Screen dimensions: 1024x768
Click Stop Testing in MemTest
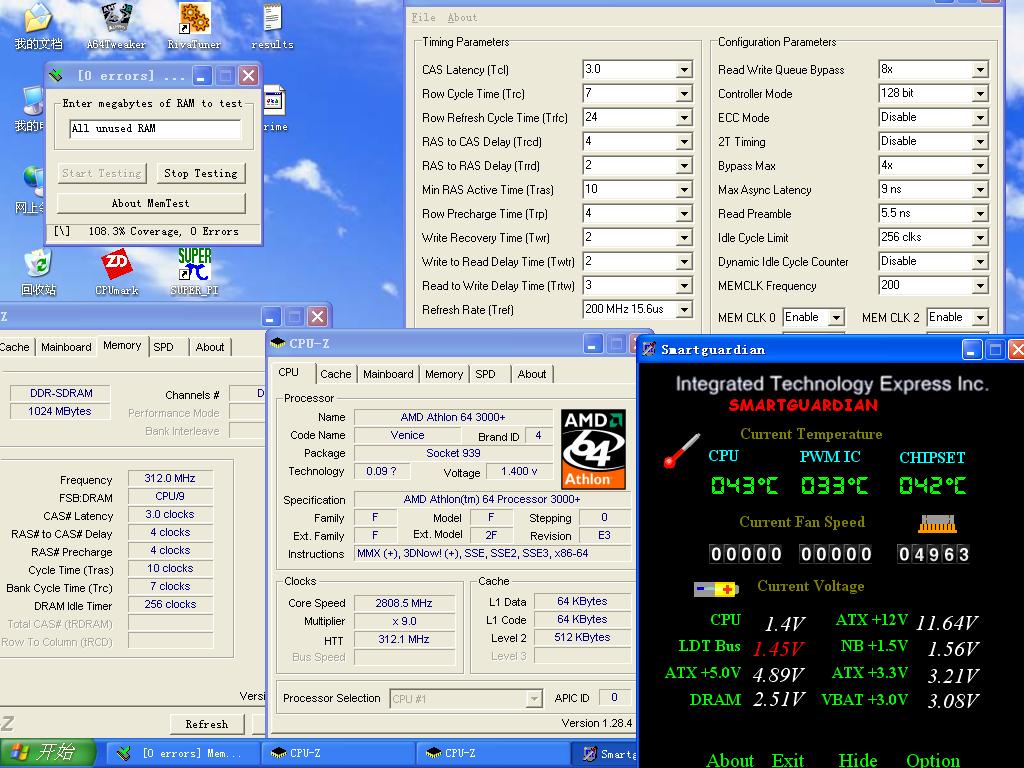(201, 173)
